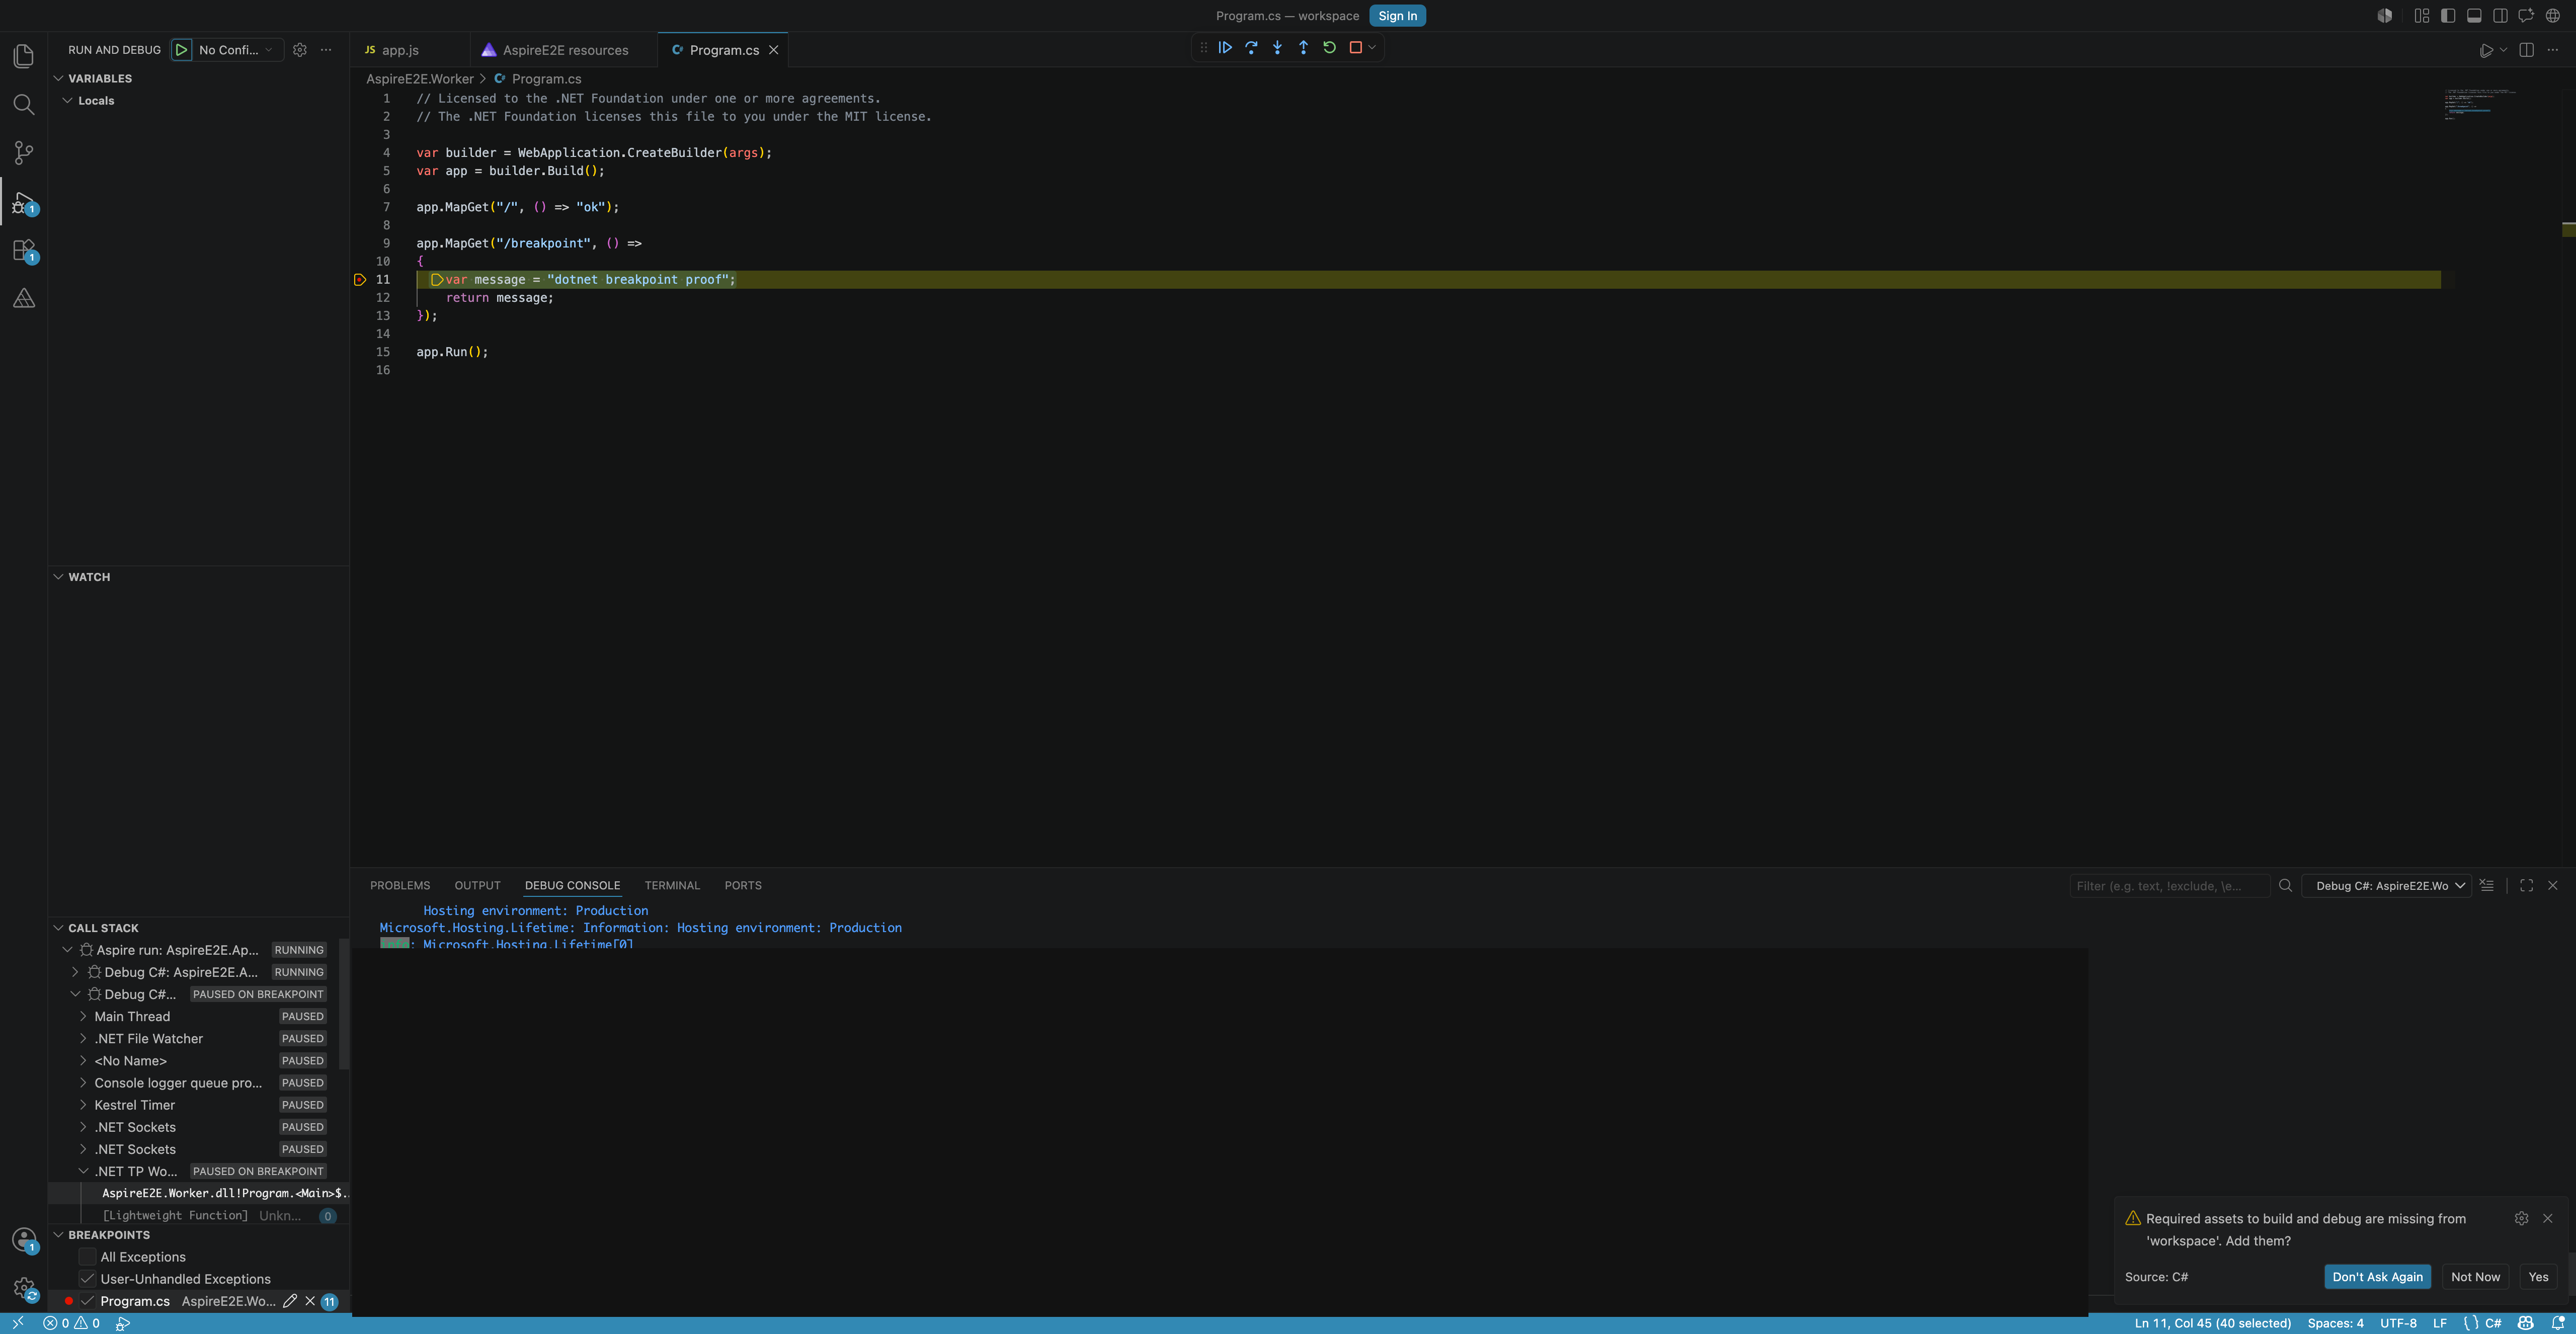The image size is (2576, 1334).
Task: Open the Extensions view
Action: (x=24, y=250)
